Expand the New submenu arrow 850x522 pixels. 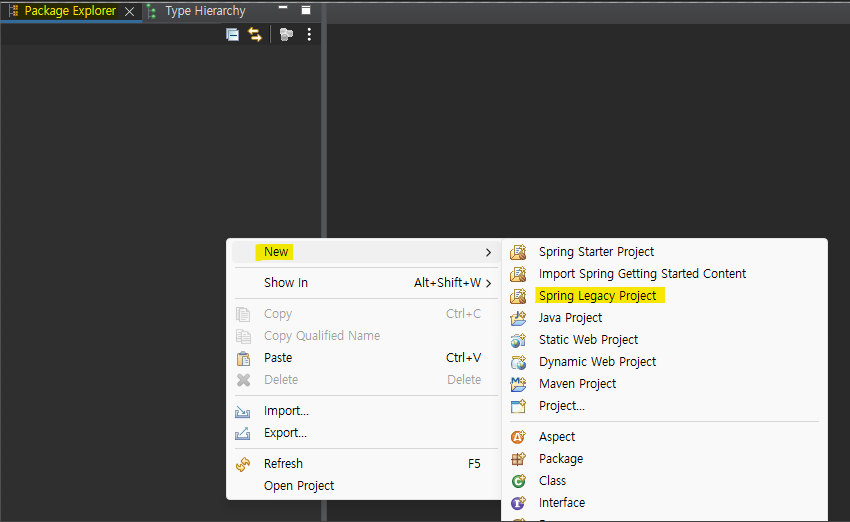pos(488,253)
